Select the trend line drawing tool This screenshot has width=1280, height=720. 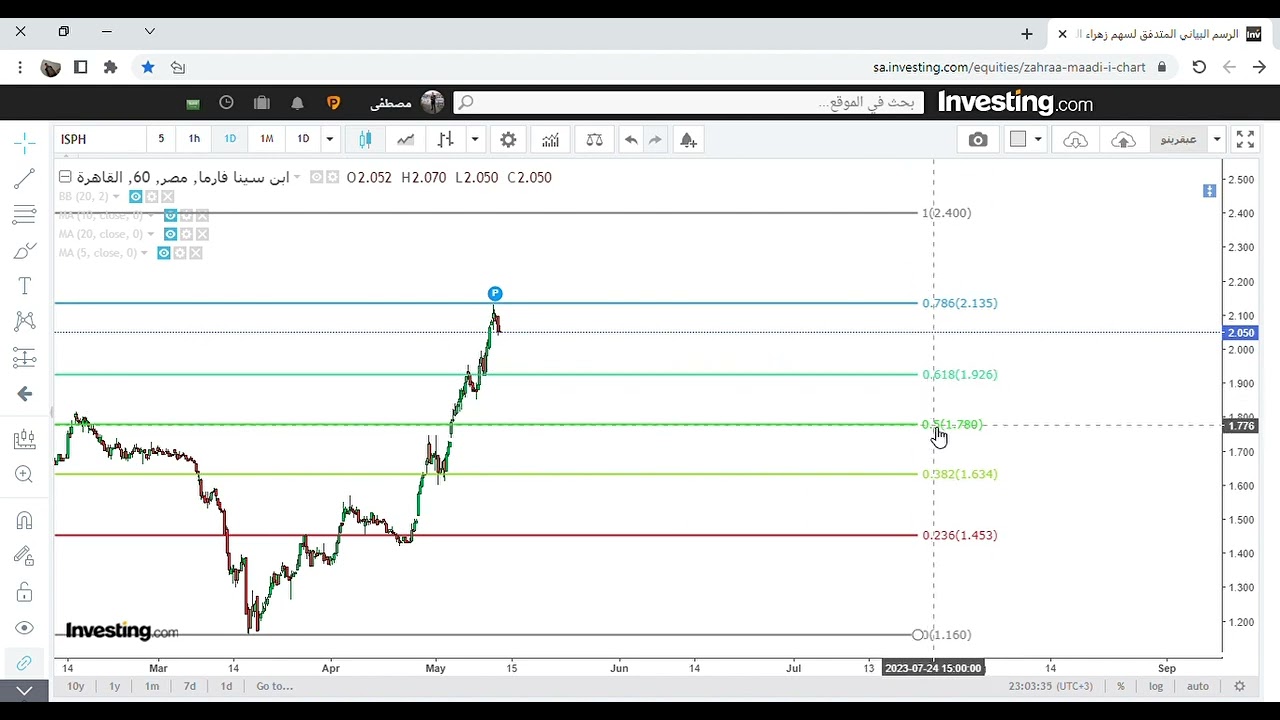click(25, 179)
